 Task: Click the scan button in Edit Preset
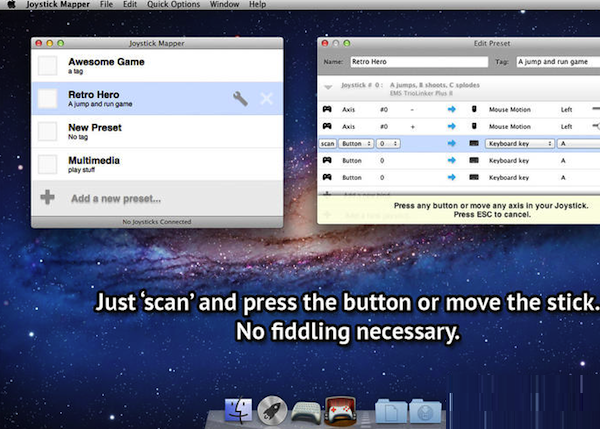pos(328,144)
